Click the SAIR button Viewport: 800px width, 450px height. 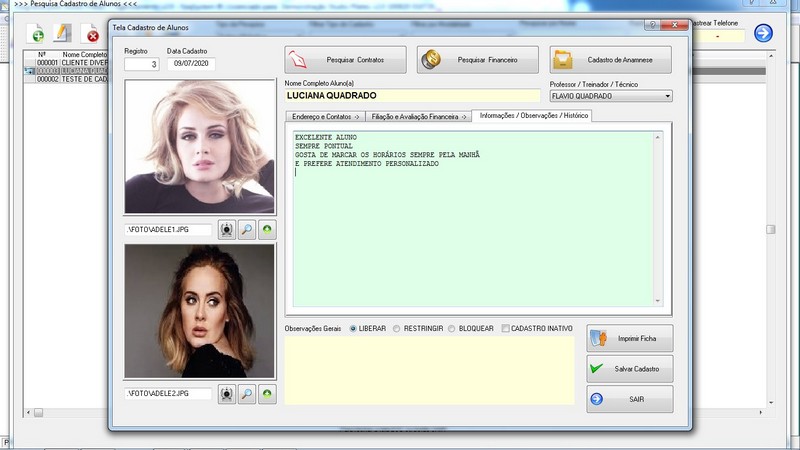(x=630, y=399)
